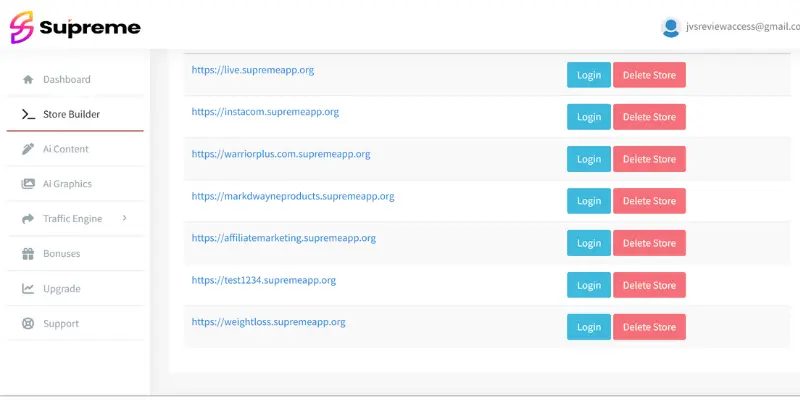Screen dimensions: 800x400
Task: Click the Upgrade chart icon
Action: [28, 289]
